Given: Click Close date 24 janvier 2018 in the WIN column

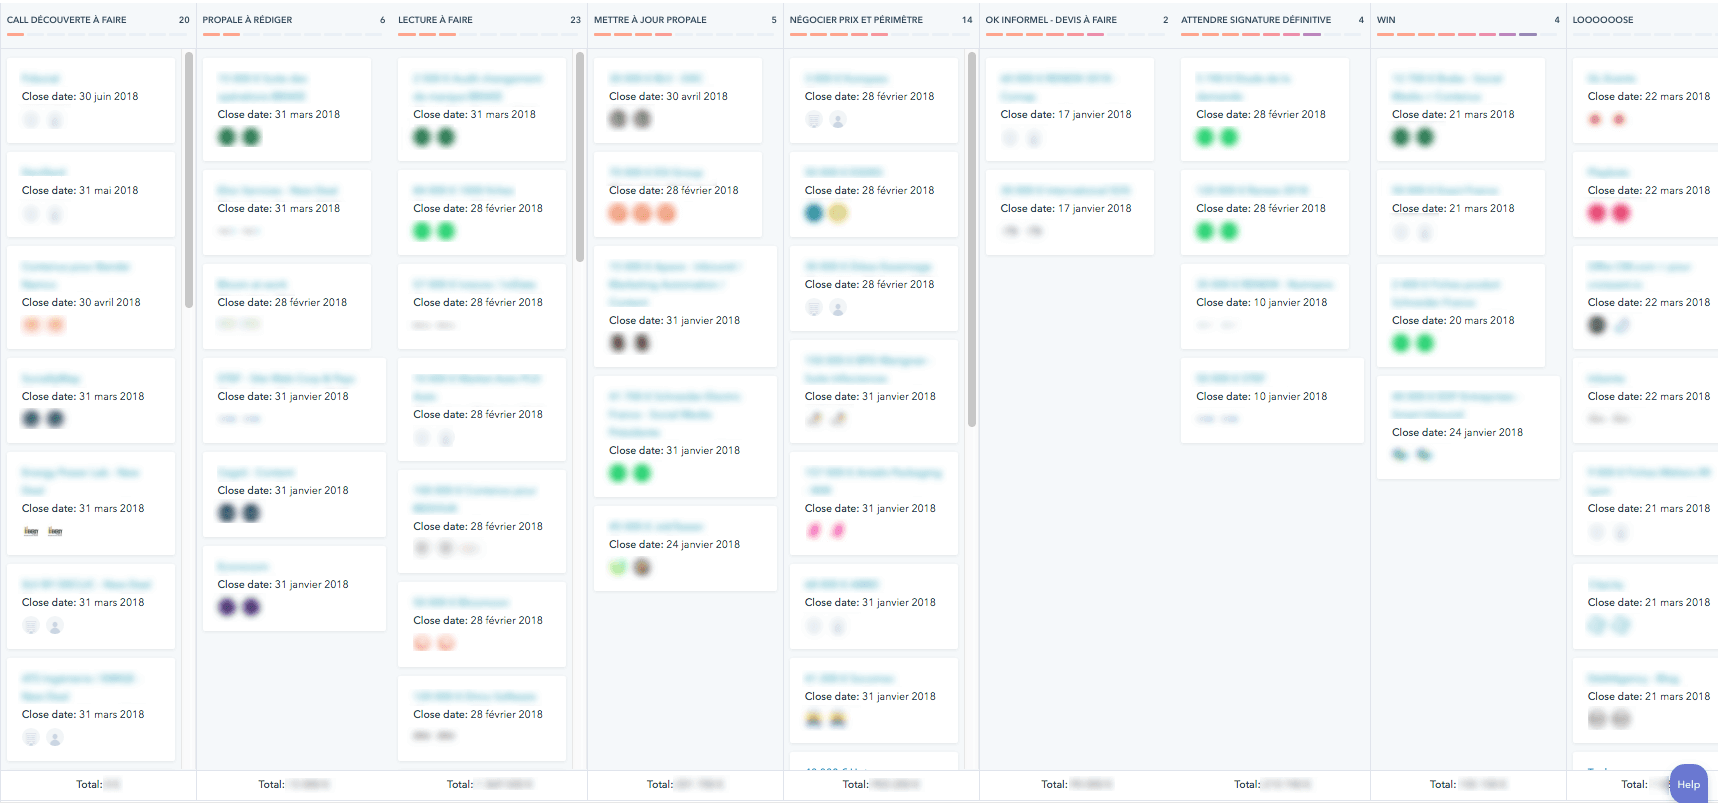Looking at the screenshot, I should (1457, 433).
